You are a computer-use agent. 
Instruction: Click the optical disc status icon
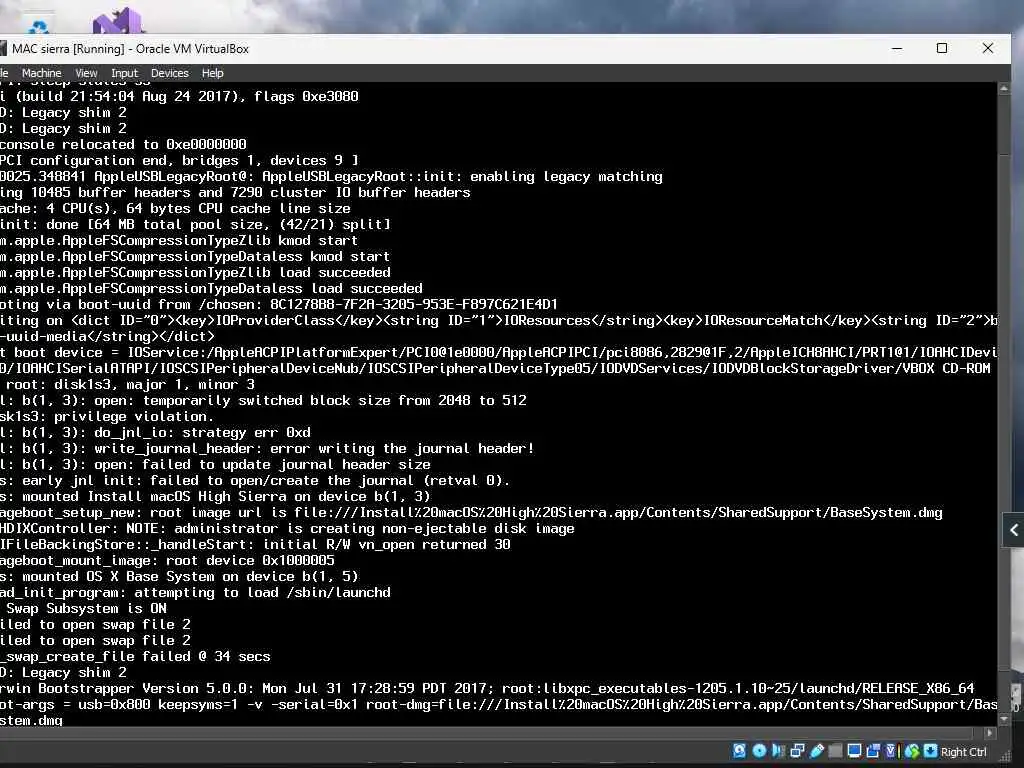759,751
